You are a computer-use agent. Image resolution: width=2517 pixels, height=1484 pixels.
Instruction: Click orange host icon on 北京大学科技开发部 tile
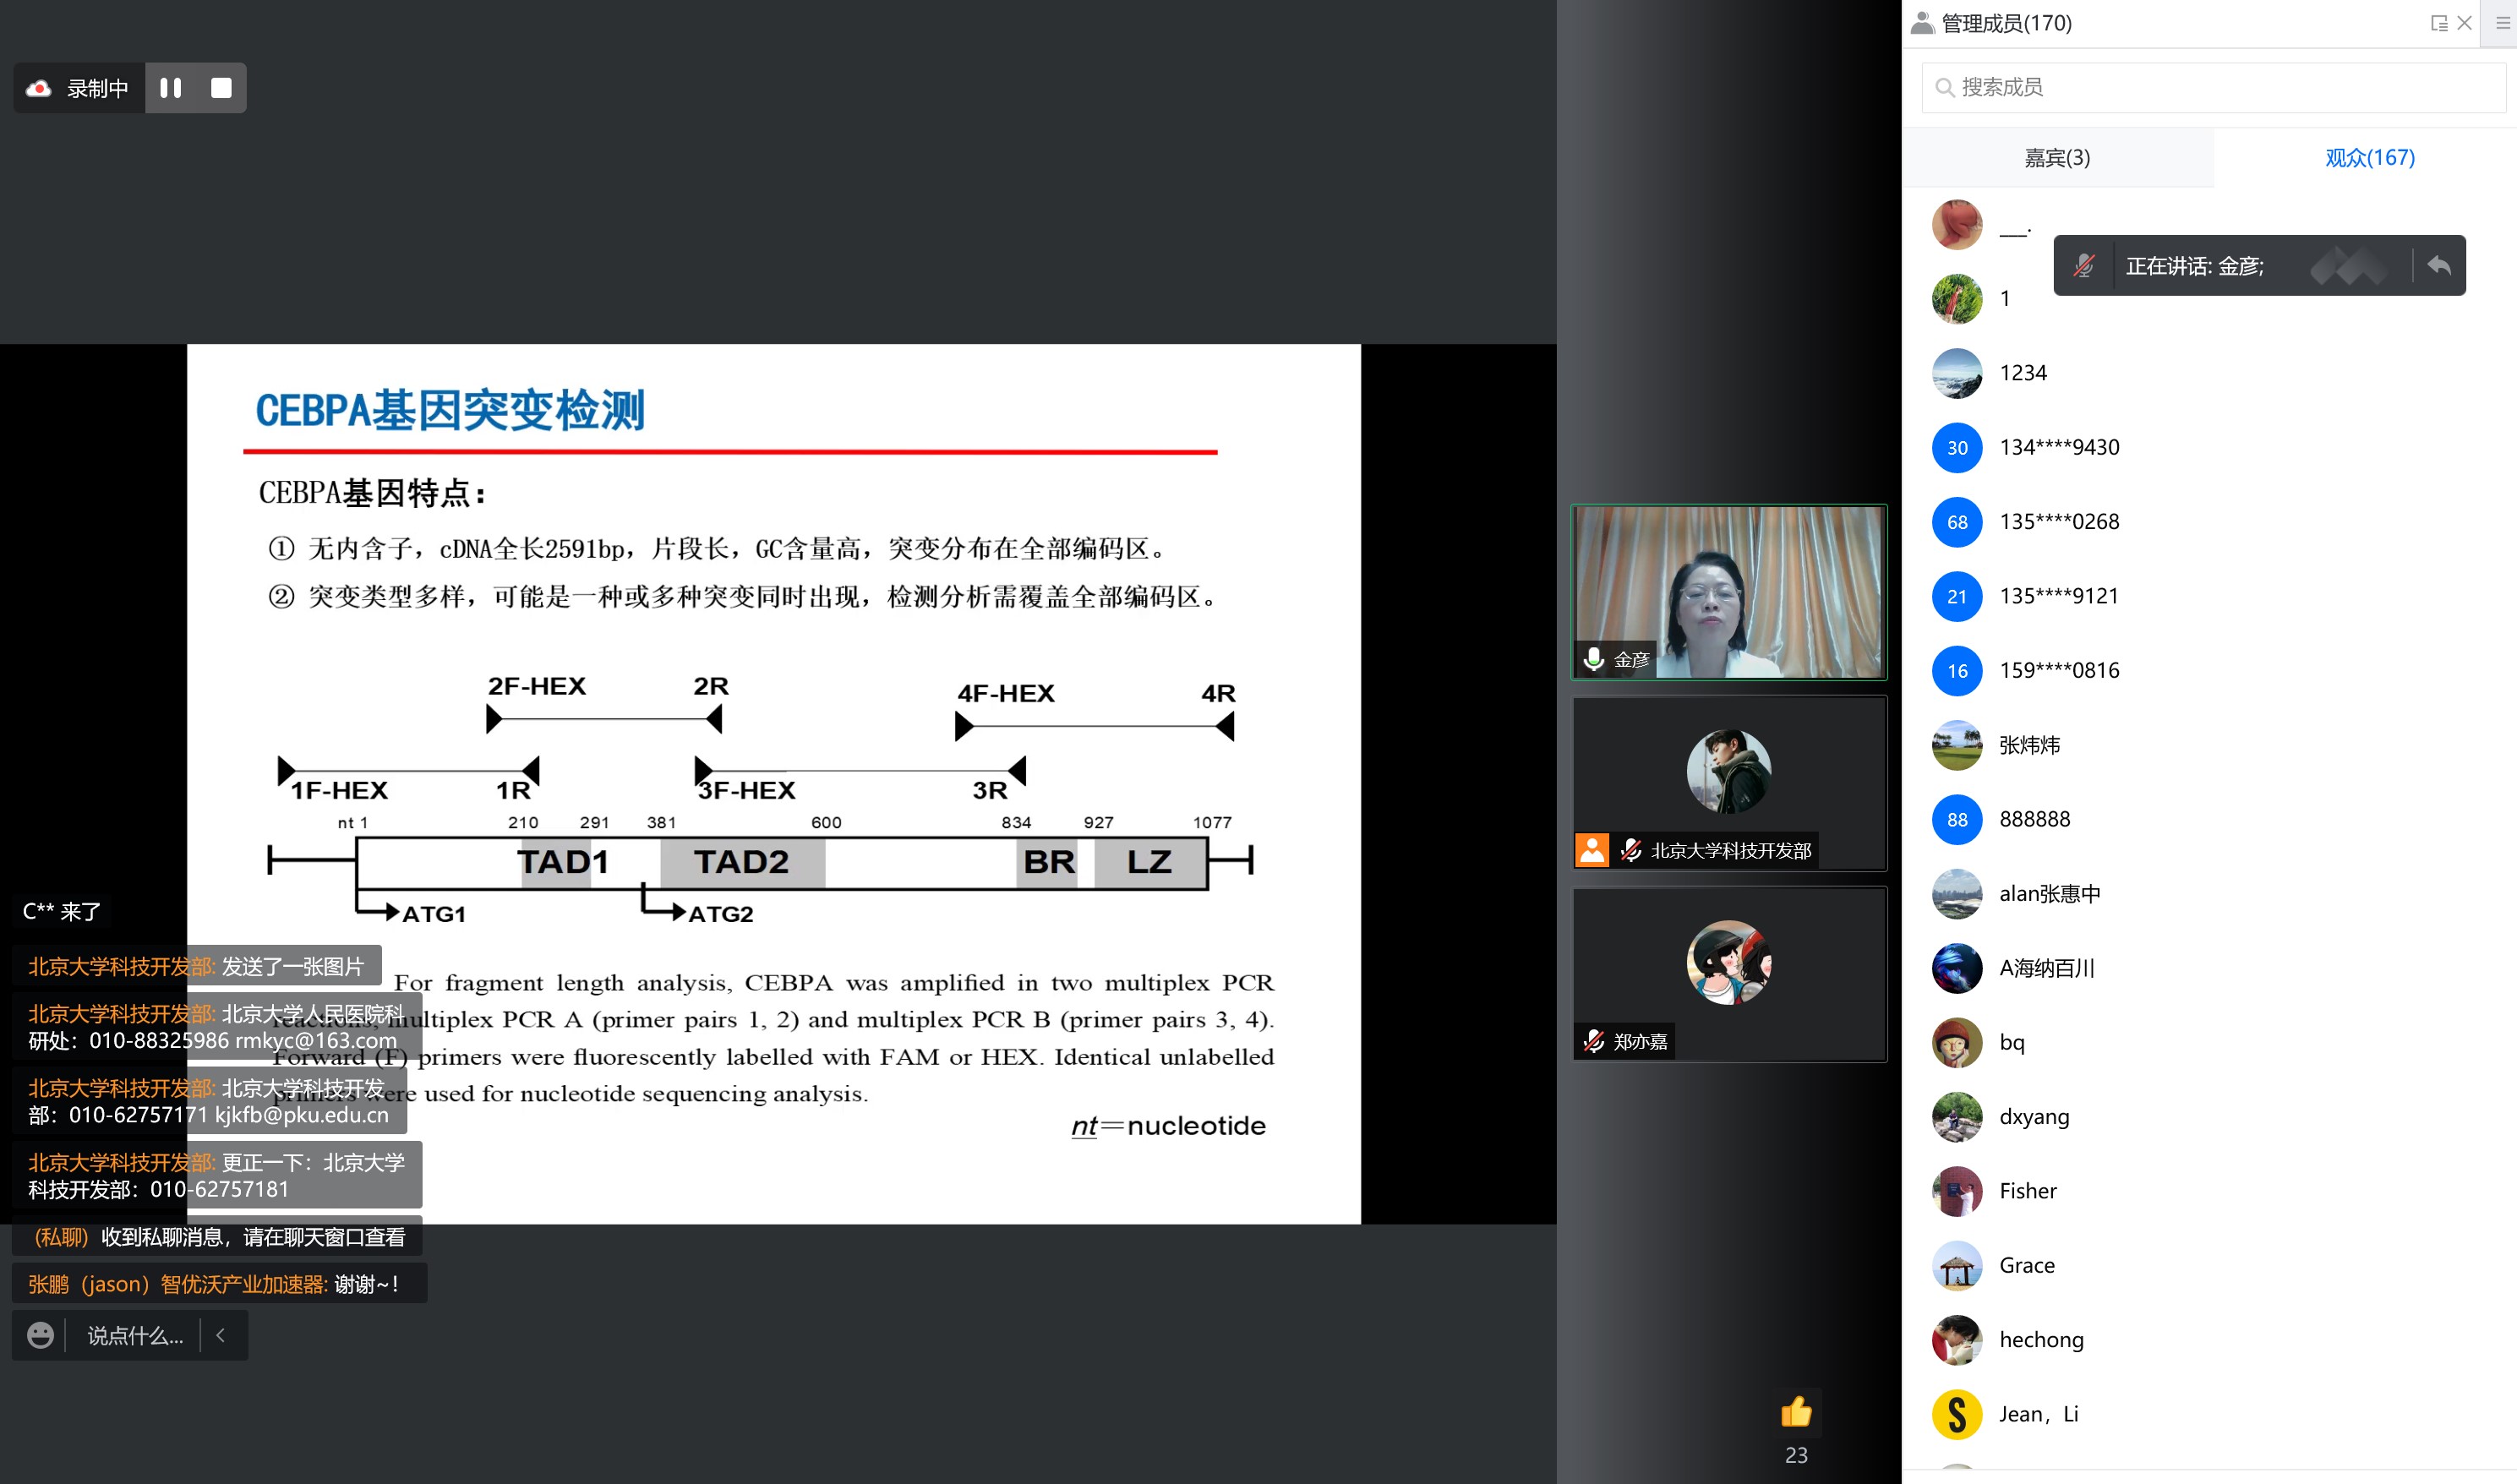click(x=1592, y=850)
